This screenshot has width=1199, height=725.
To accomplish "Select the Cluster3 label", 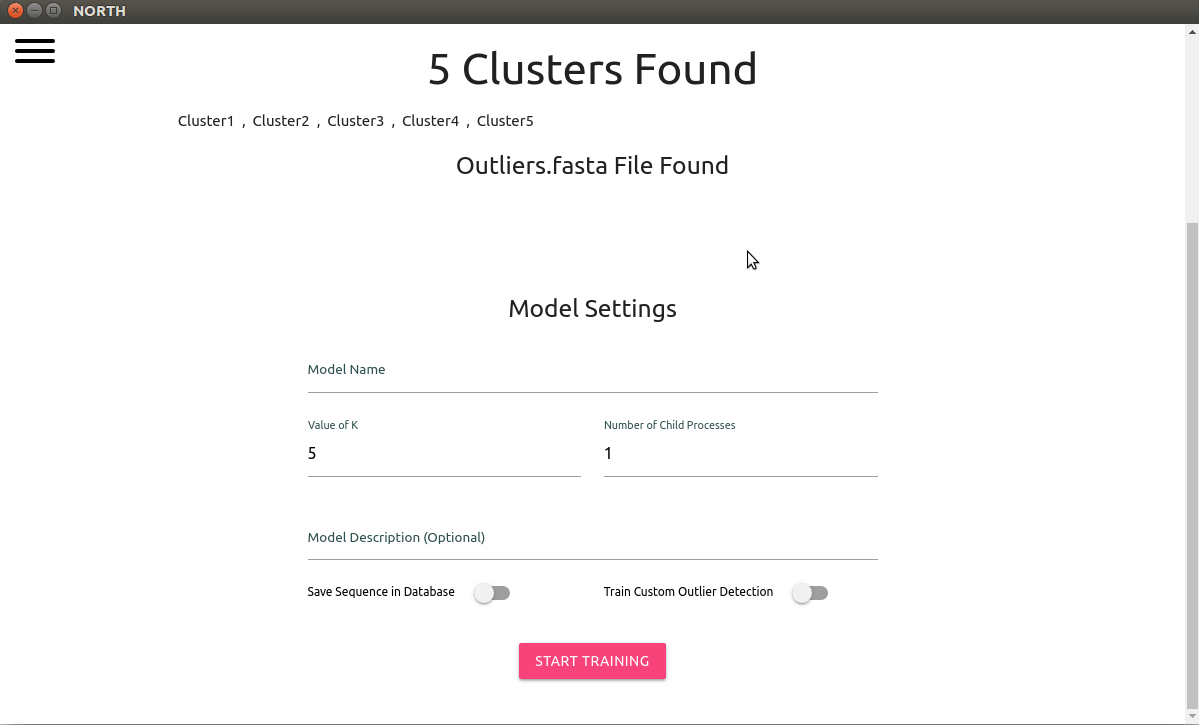I will [x=356, y=121].
